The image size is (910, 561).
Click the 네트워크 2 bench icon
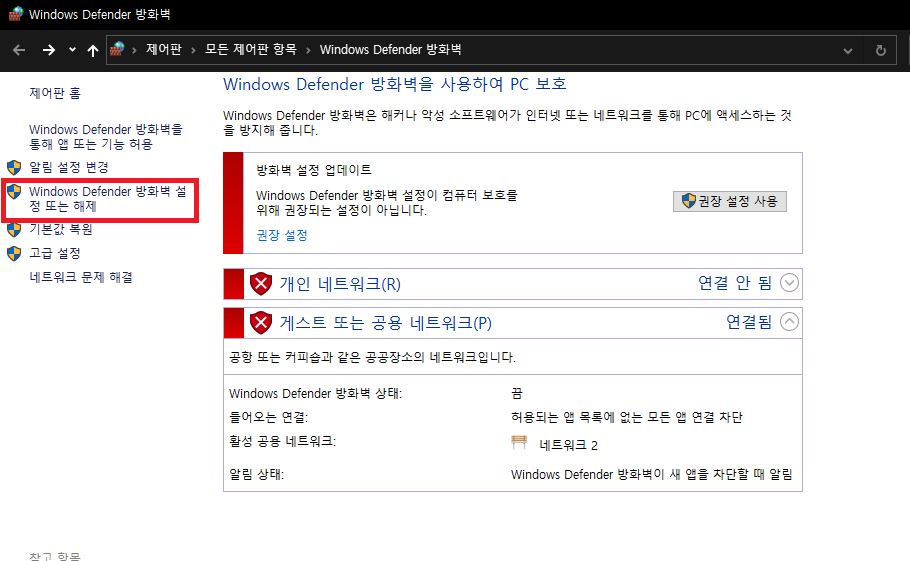(x=519, y=442)
